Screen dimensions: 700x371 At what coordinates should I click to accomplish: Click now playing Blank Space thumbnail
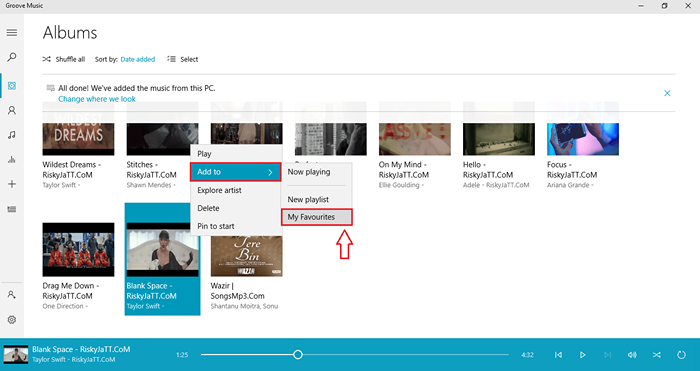point(16,354)
